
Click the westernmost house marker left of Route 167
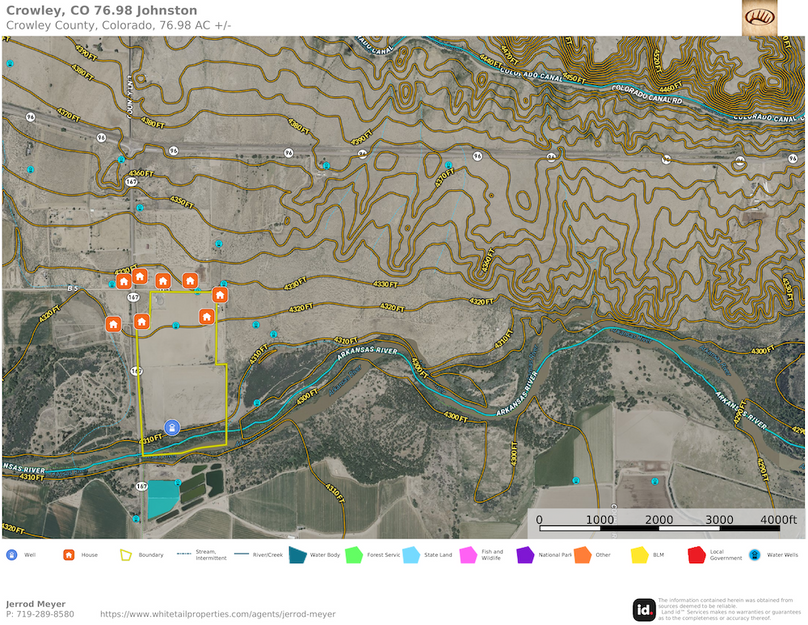pyautogui.click(x=114, y=324)
